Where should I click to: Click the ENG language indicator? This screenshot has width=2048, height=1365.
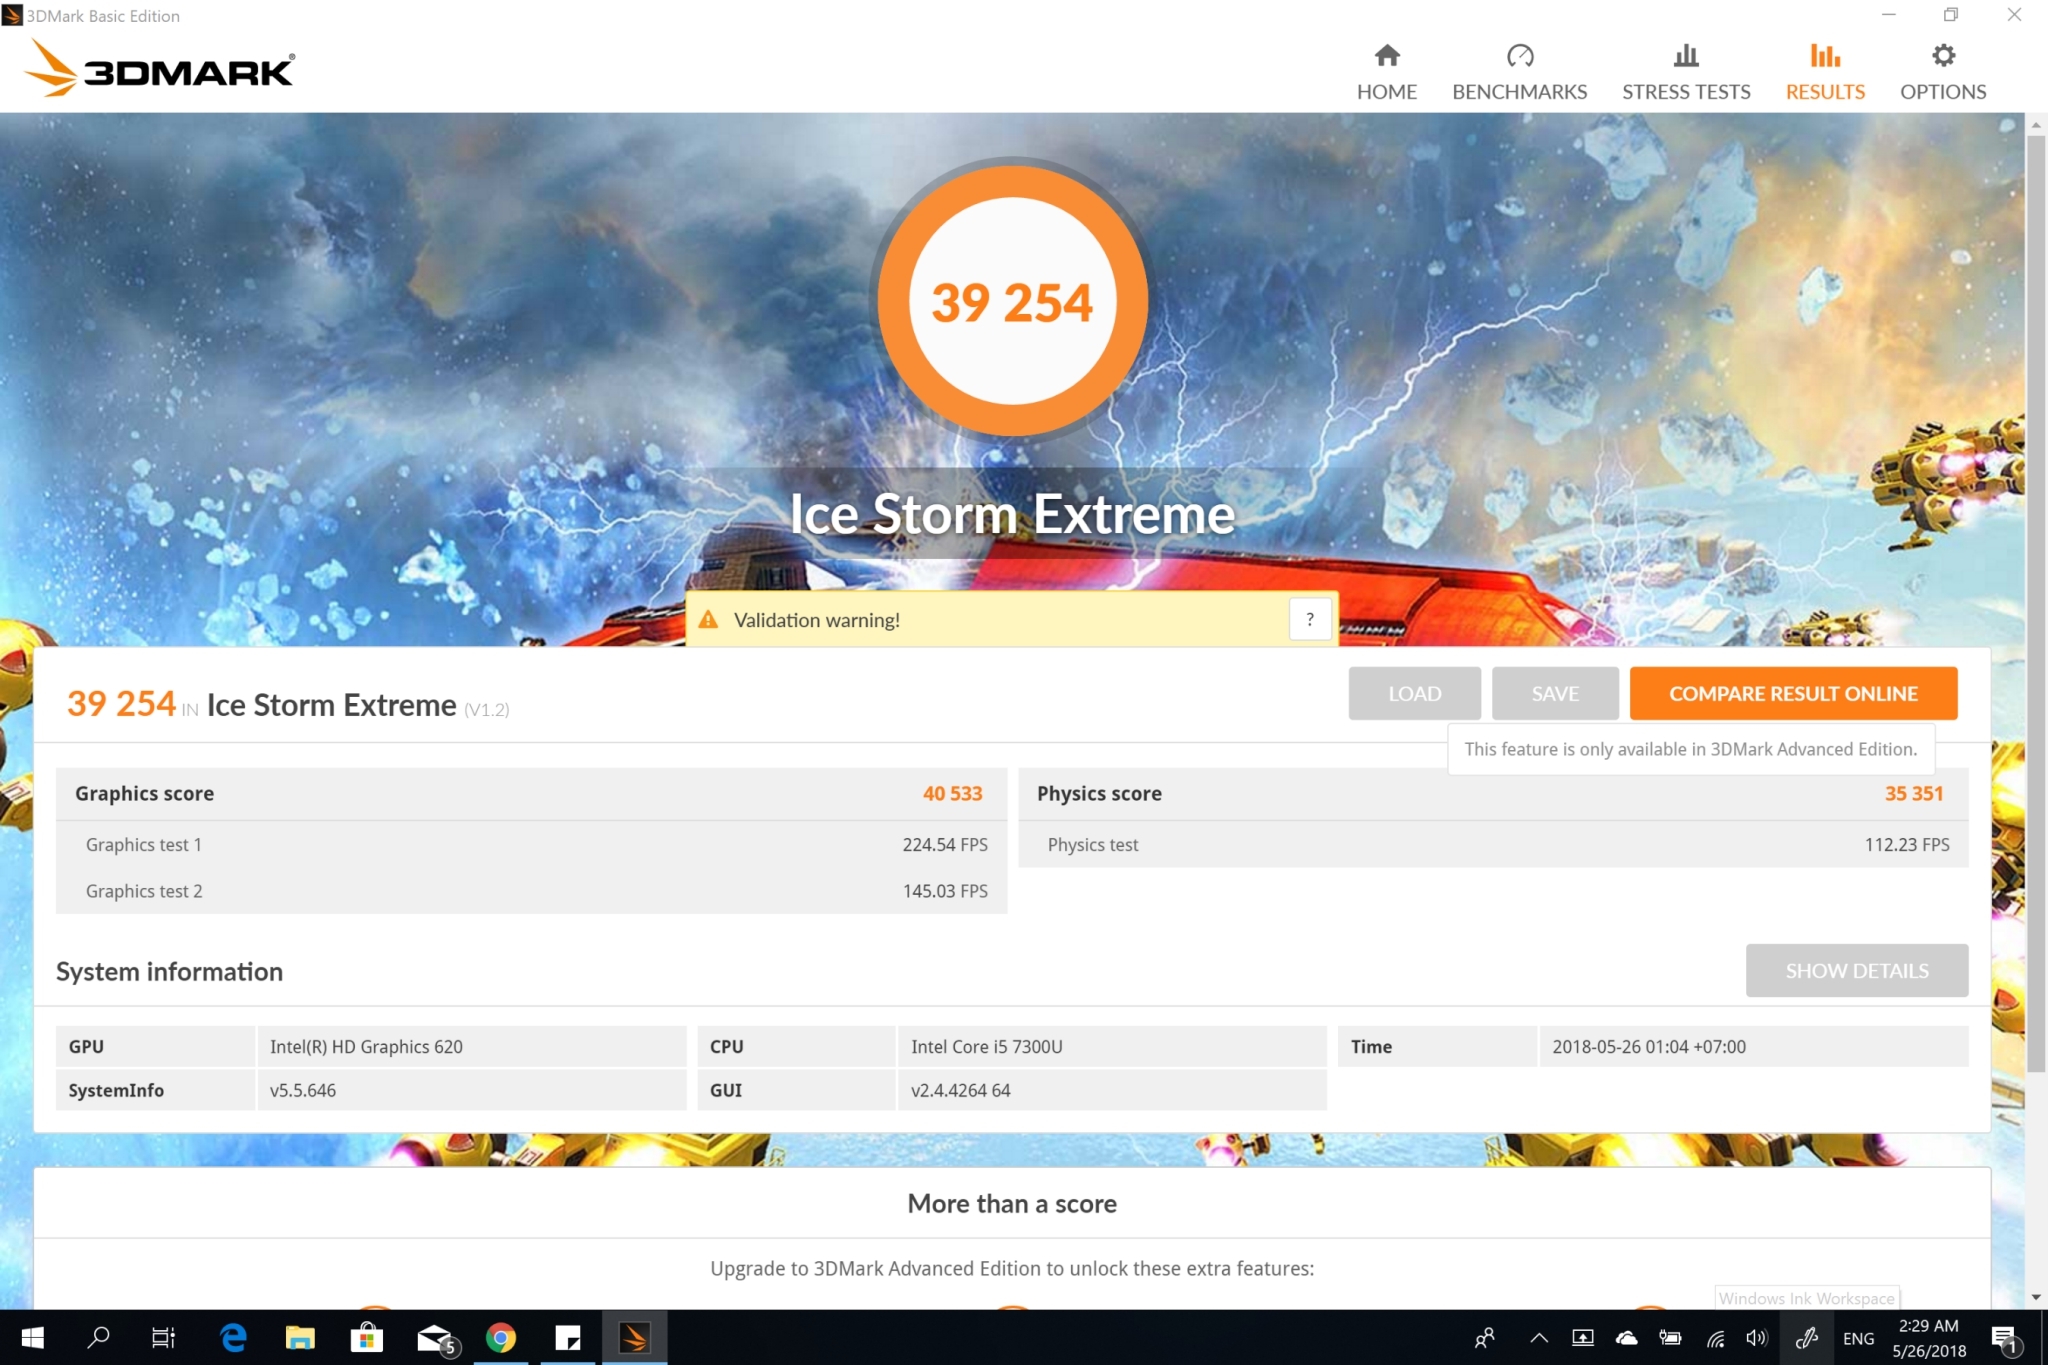[x=1858, y=1338]
